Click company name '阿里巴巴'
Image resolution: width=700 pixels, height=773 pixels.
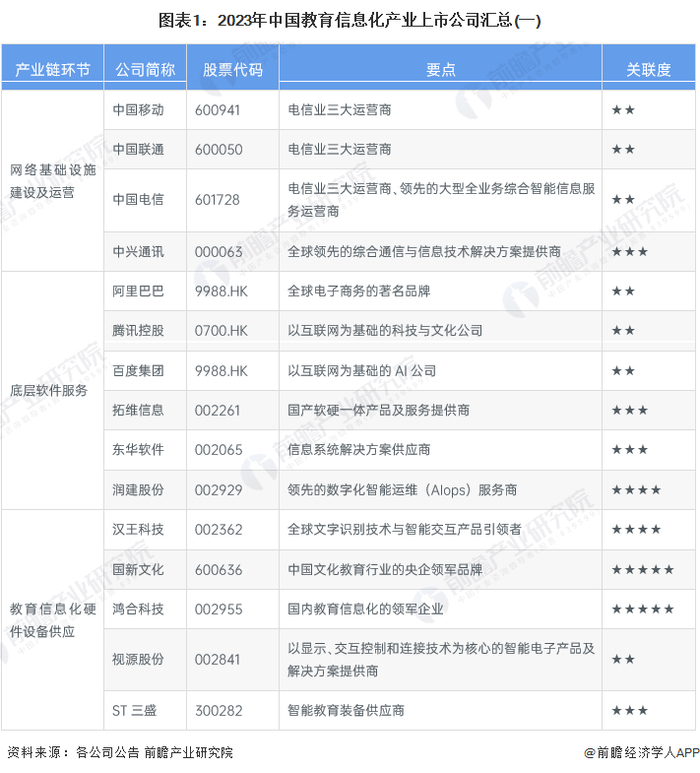tap(138, 291)
